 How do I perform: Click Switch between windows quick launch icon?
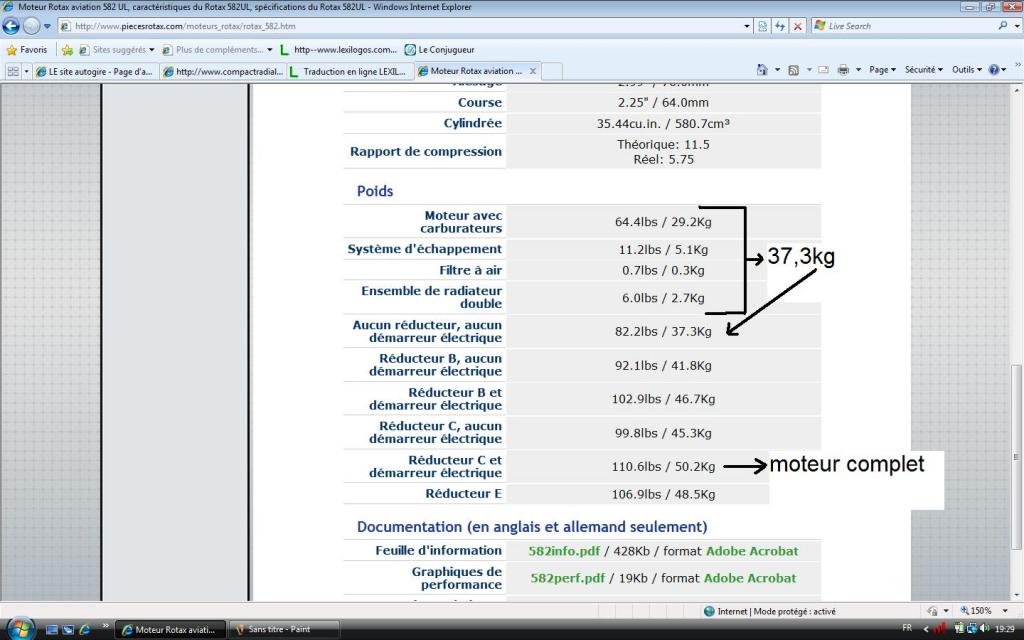[x=68, y=630]
